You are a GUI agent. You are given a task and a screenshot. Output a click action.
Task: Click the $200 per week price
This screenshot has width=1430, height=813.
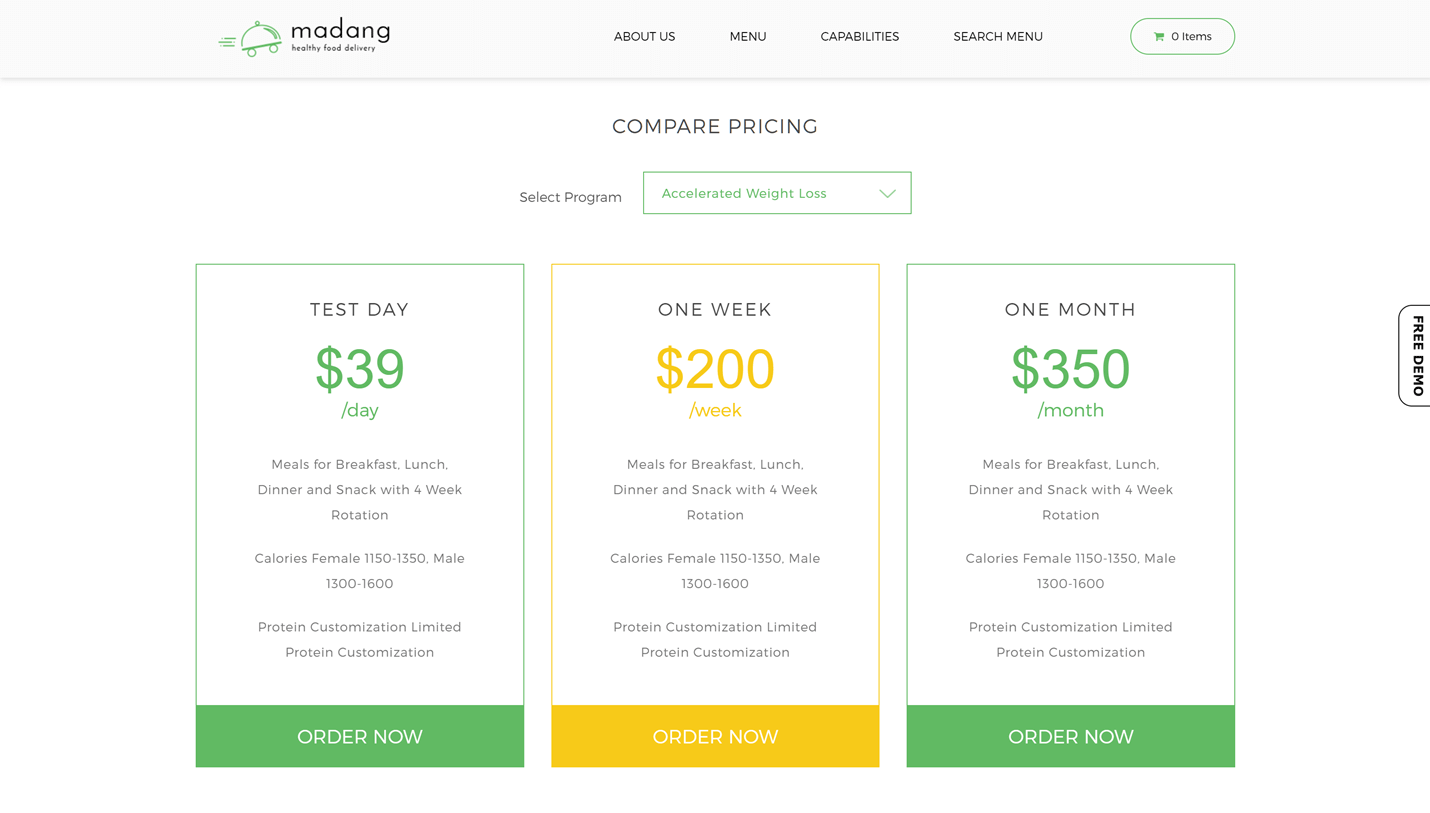point(715,370)
